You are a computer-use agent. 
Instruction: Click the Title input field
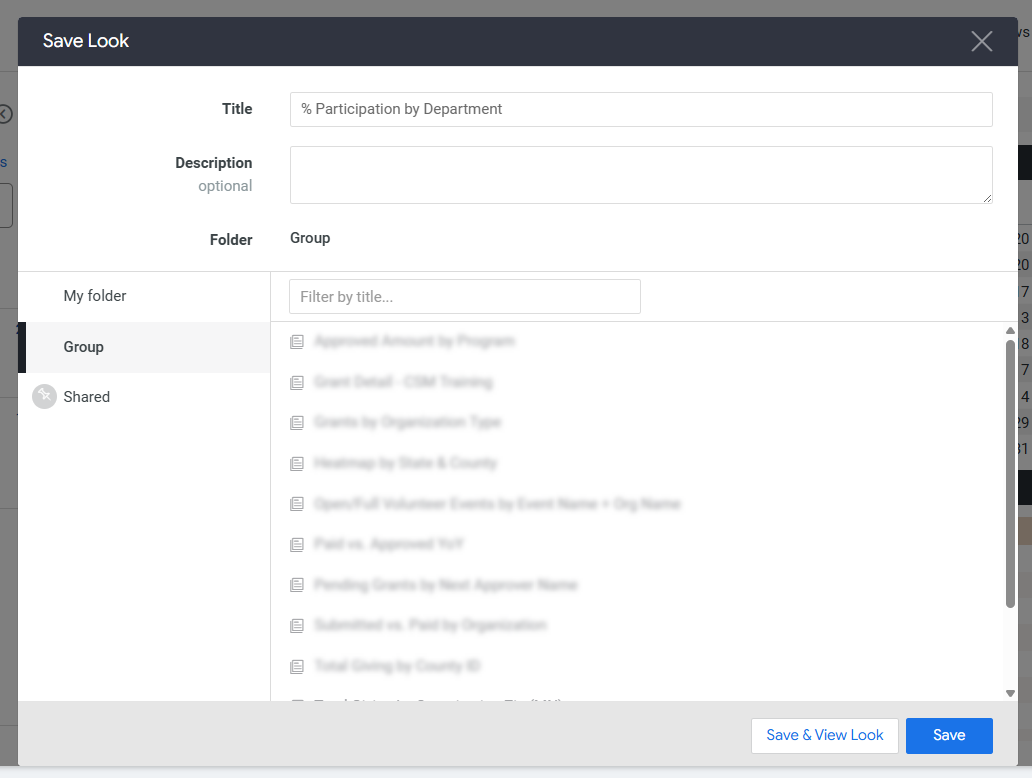coord(641,109)
